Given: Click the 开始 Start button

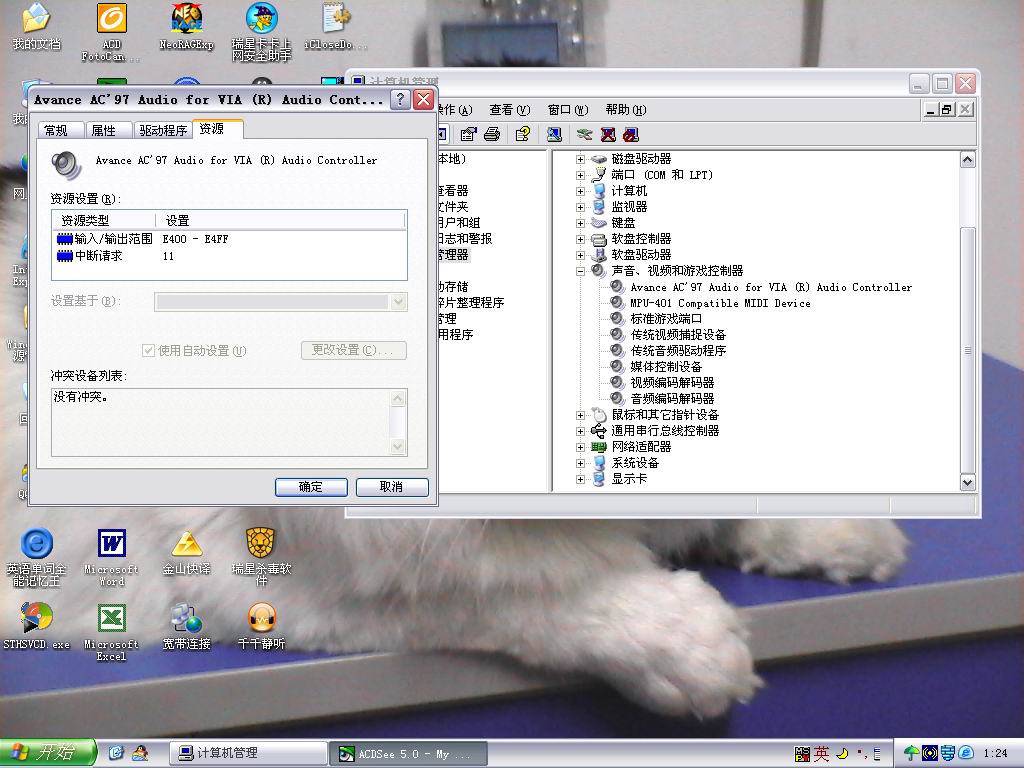Looking at the screenshot, I should coord(48,753).
